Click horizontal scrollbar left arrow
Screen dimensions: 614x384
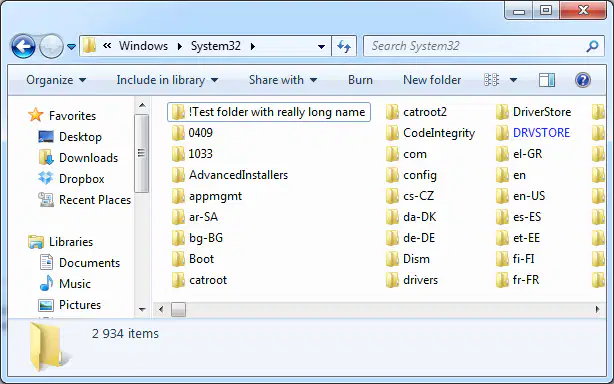tap(161, 309)
